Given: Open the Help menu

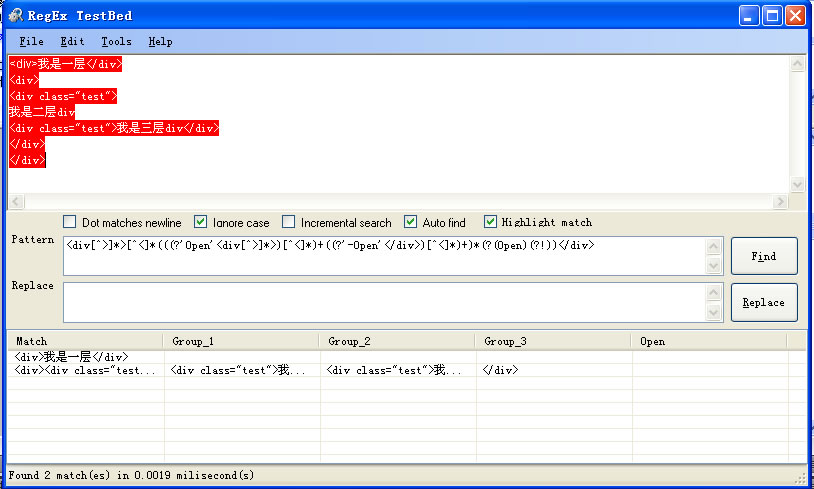Looking at the screenshot, I should click(x=160, y=42).
